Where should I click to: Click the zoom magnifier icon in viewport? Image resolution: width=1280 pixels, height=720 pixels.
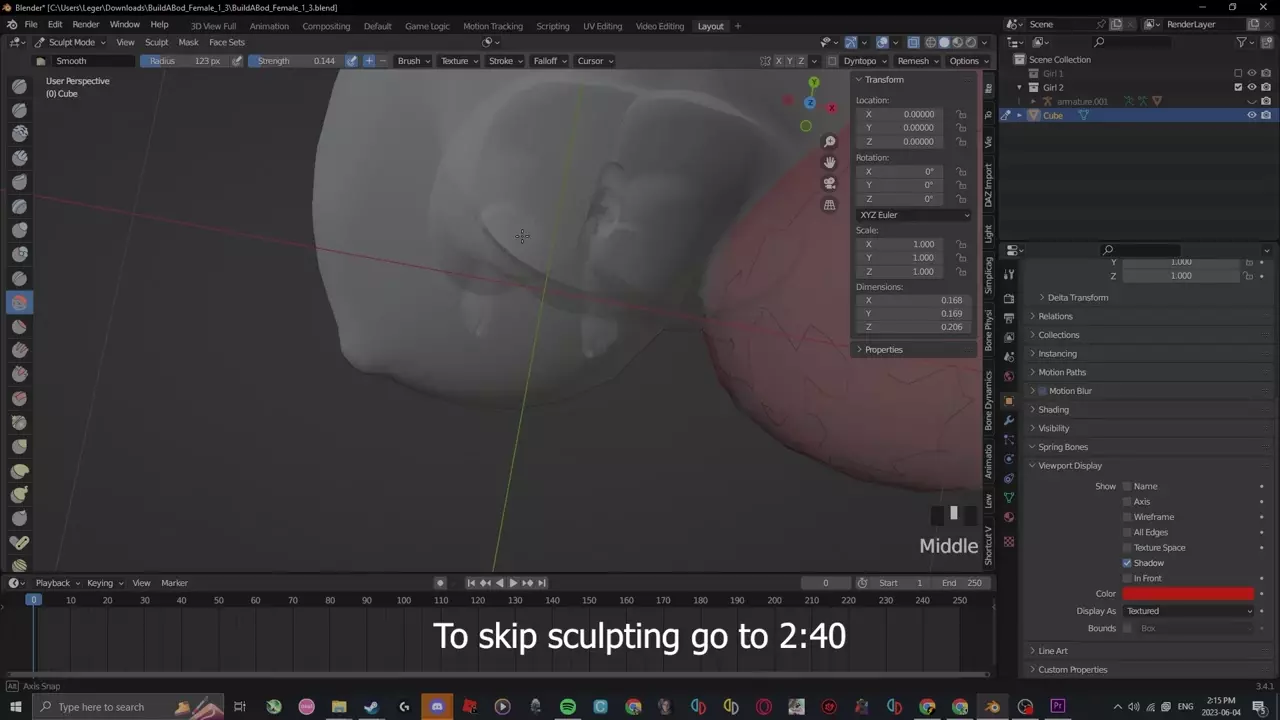829,142
